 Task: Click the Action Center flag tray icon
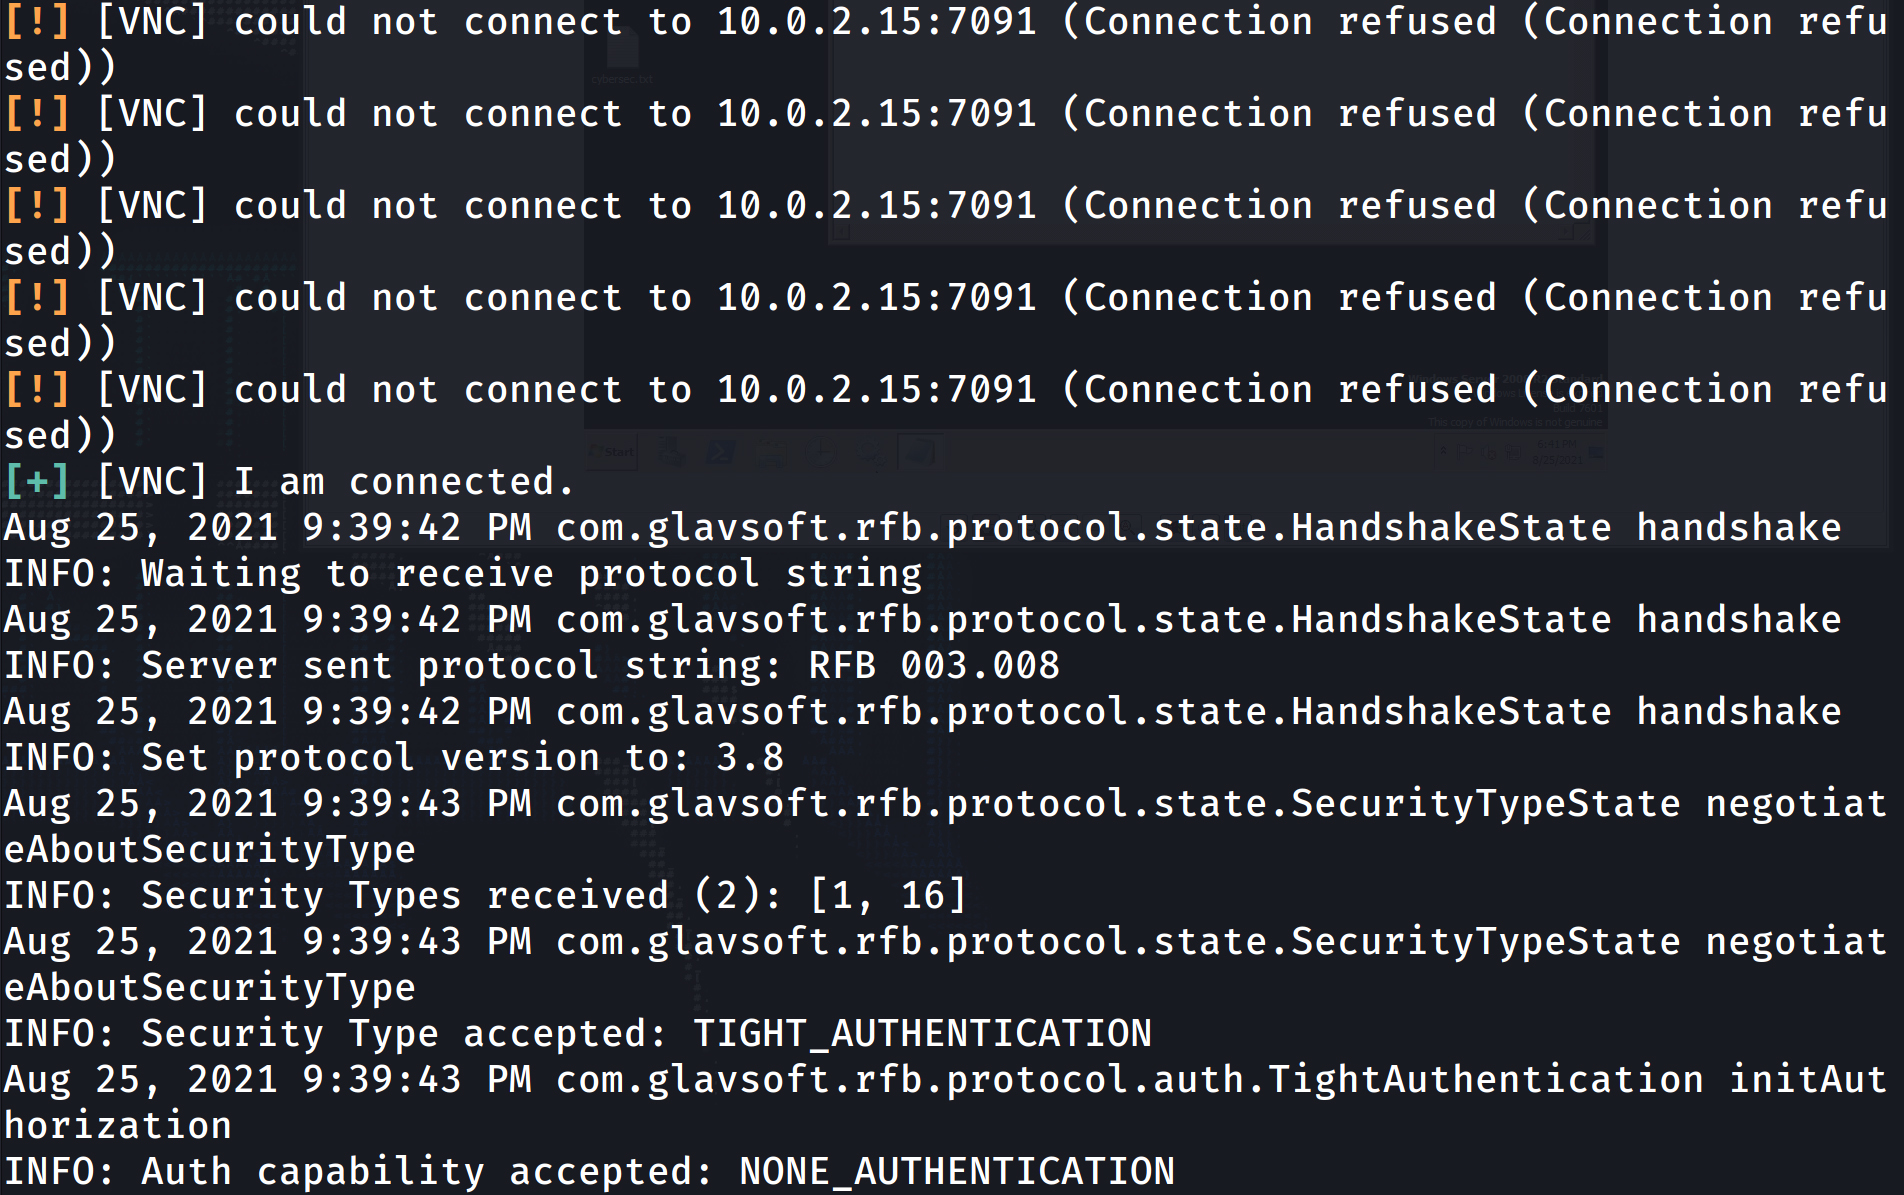tap(1462, 453)
